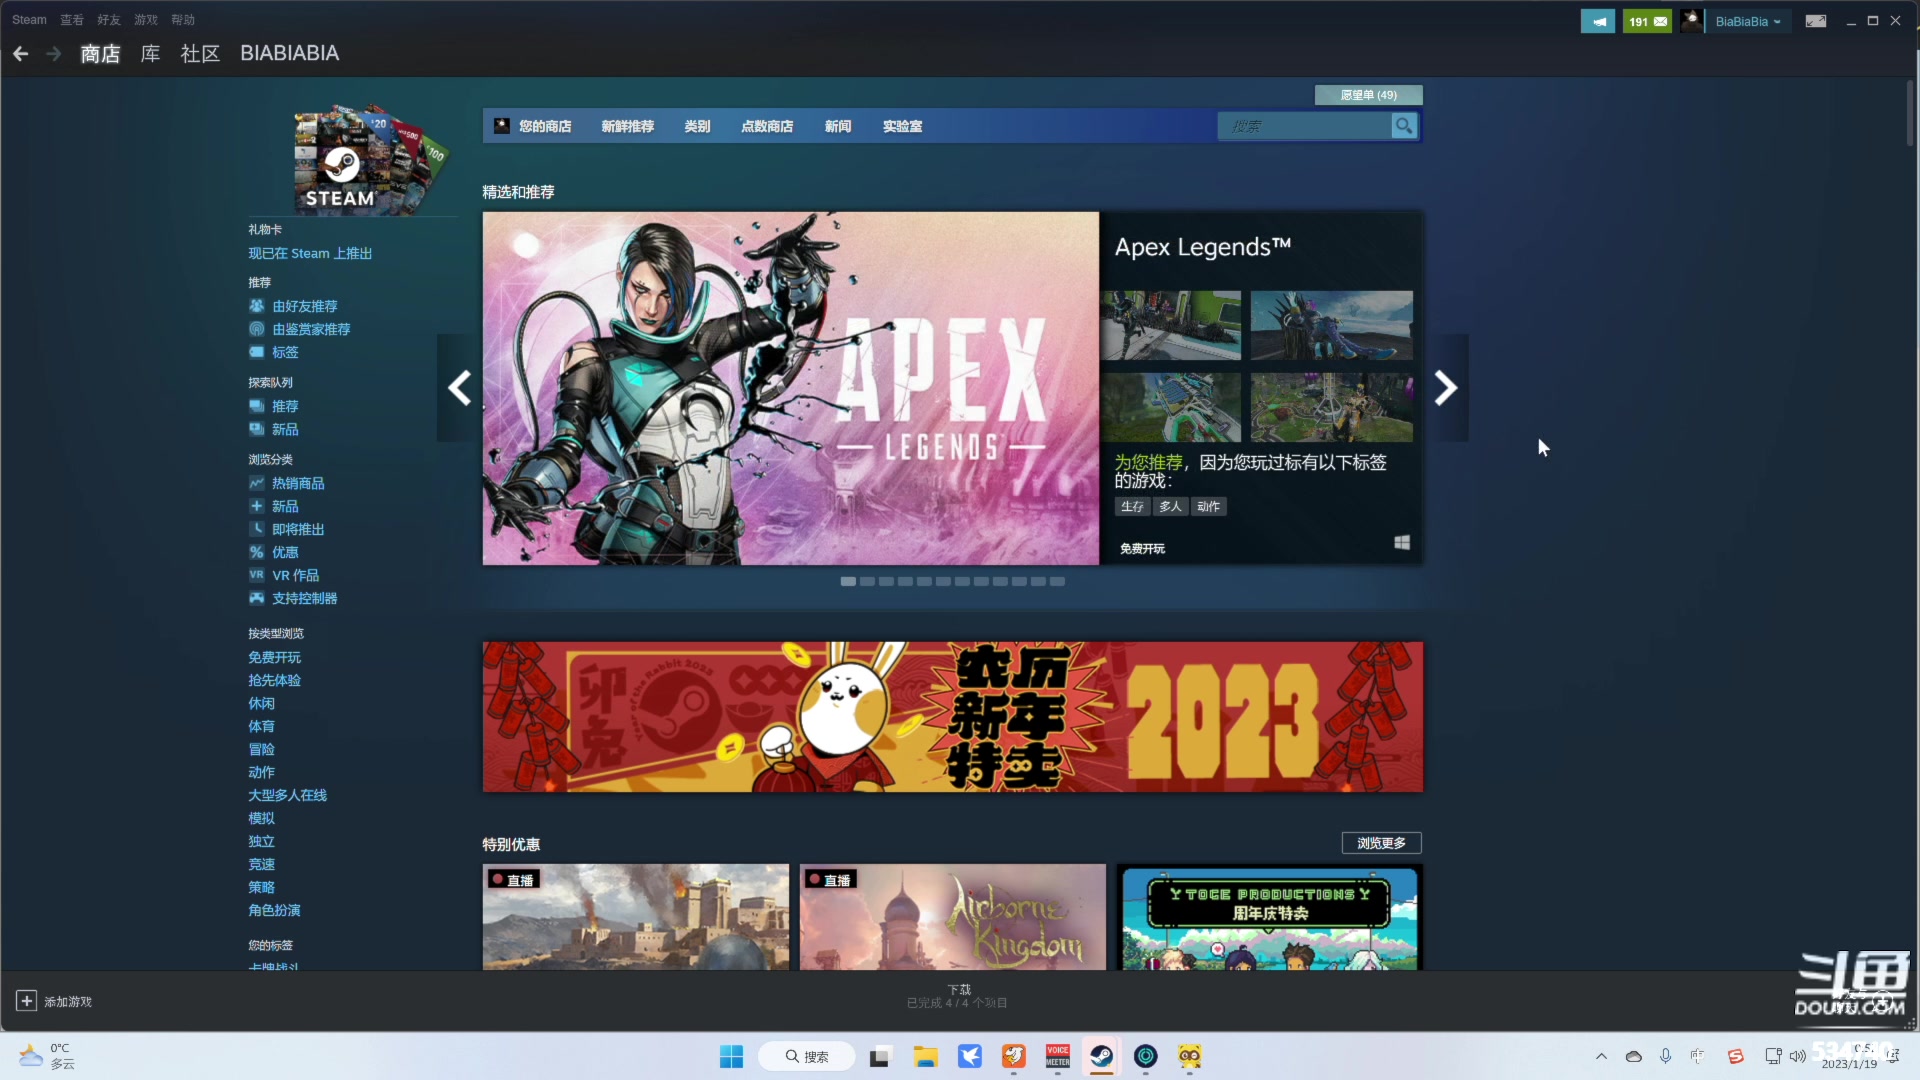Open the Apex Legends featured banner

[x=790, y=388]
